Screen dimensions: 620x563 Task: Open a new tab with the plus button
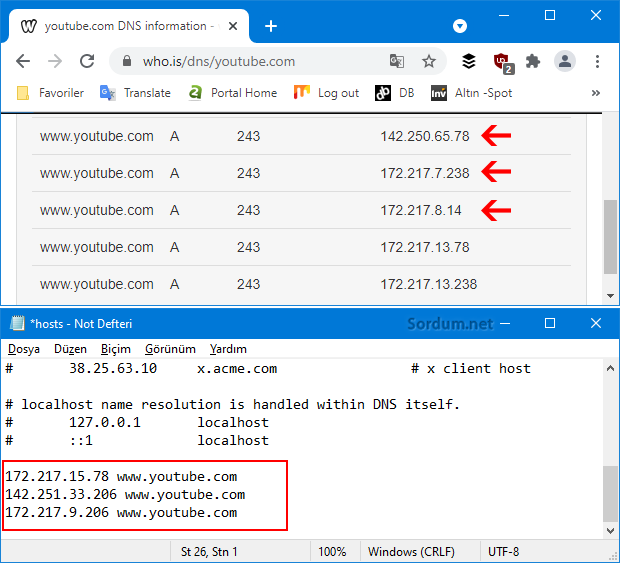coord(271,26)
